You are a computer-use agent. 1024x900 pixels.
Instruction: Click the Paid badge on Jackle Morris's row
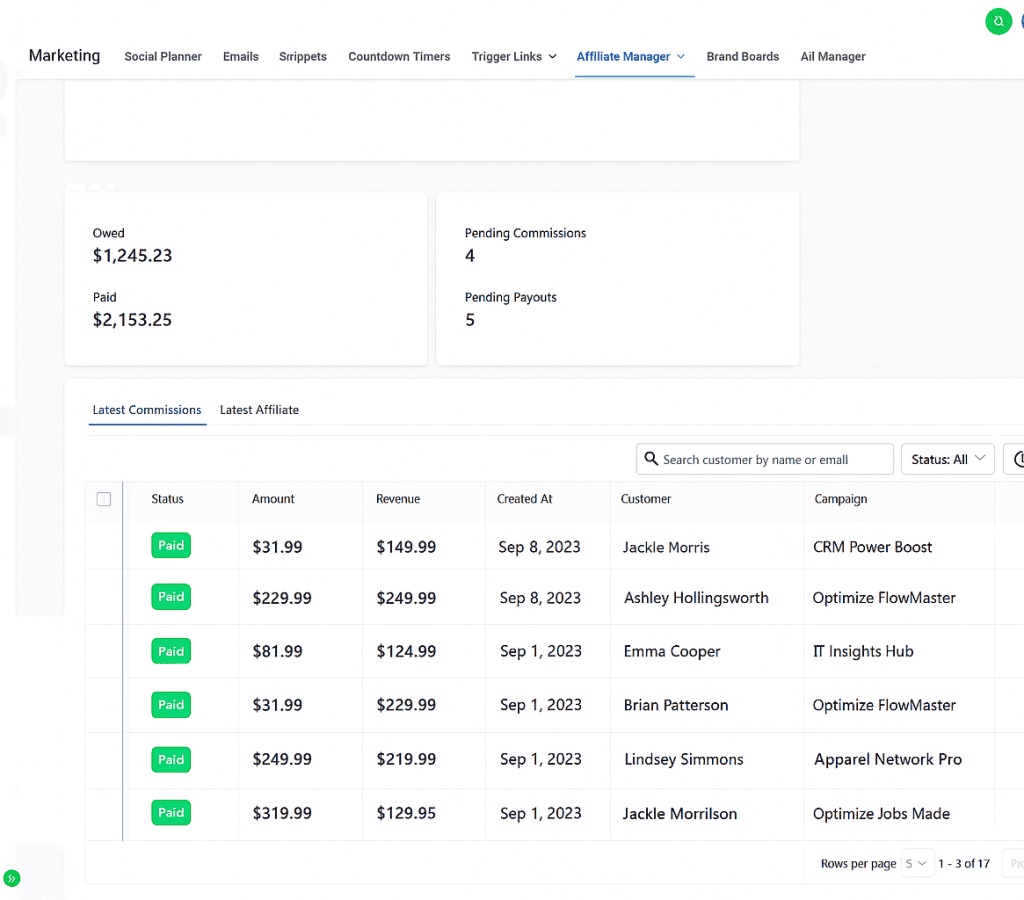coord(171,545)
